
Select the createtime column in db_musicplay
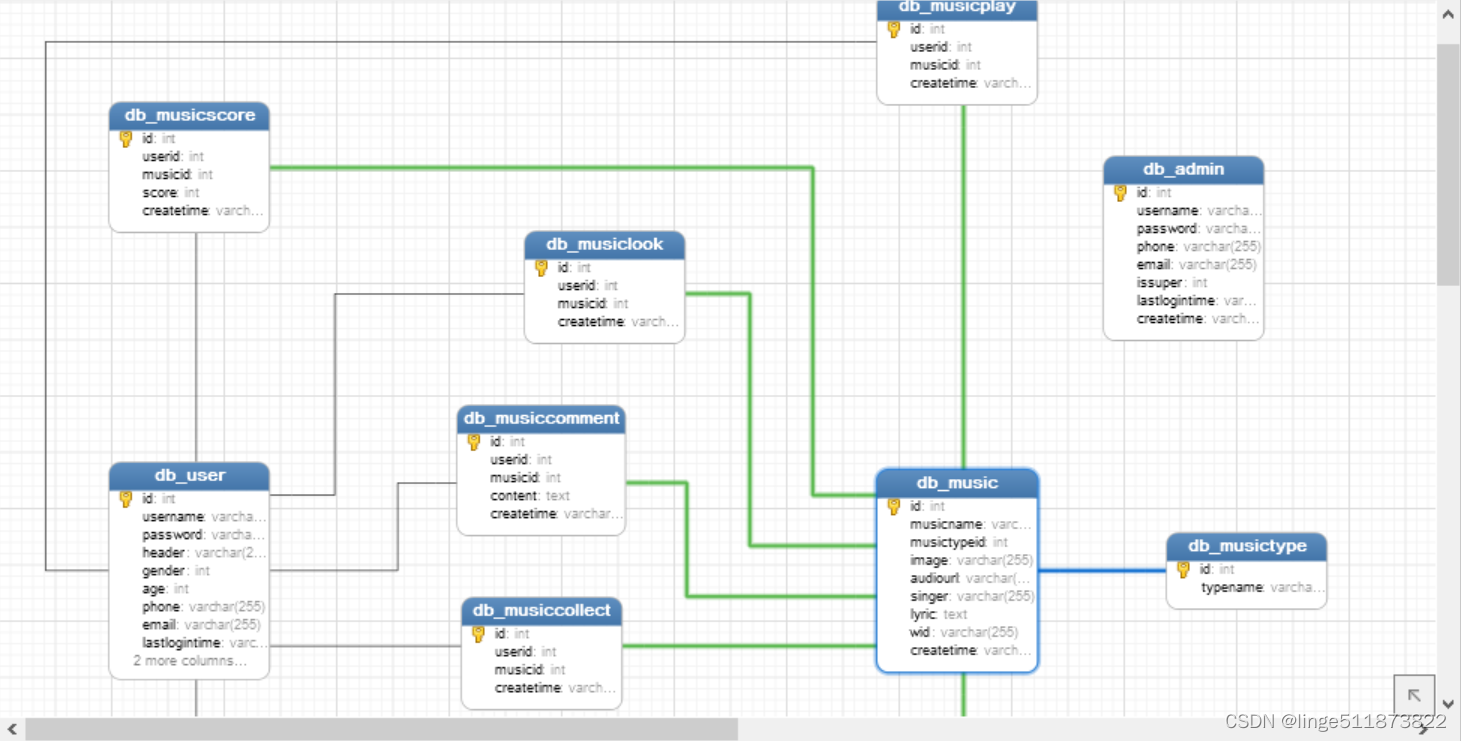(x=970, y=84)
